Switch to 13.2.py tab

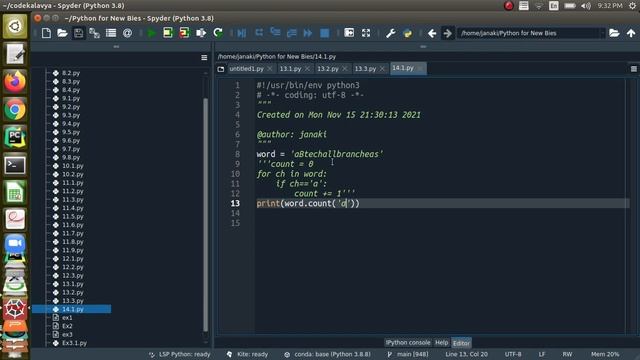click(x=328, y=69)
